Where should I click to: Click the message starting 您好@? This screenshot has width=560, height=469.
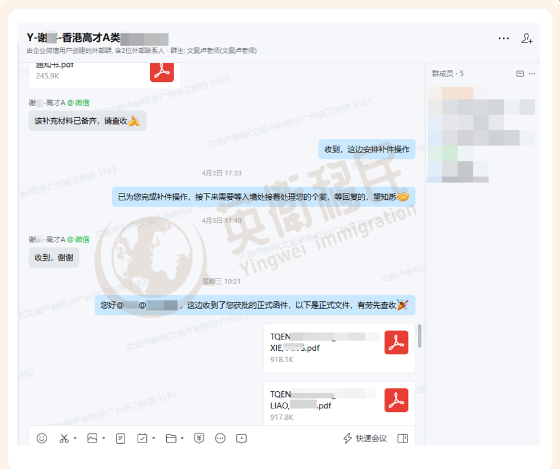pyautogui.click(x=255, y=305)
